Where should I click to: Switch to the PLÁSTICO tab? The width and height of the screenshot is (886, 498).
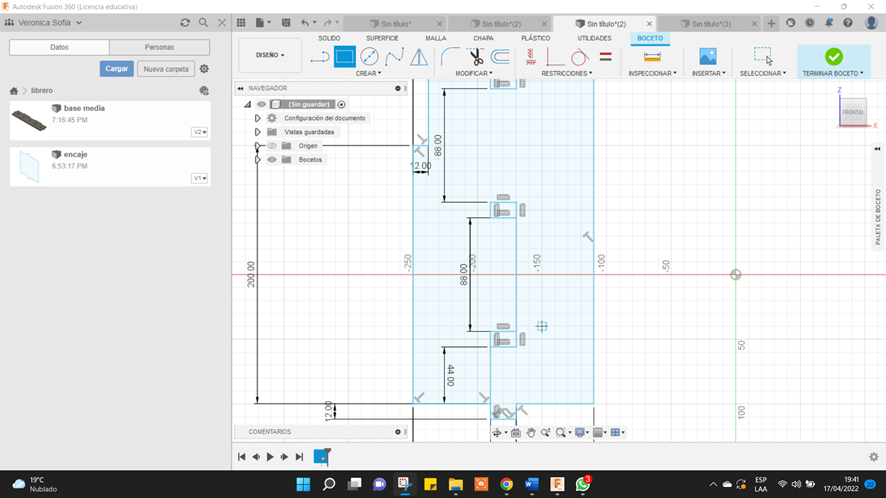point(536,38)
